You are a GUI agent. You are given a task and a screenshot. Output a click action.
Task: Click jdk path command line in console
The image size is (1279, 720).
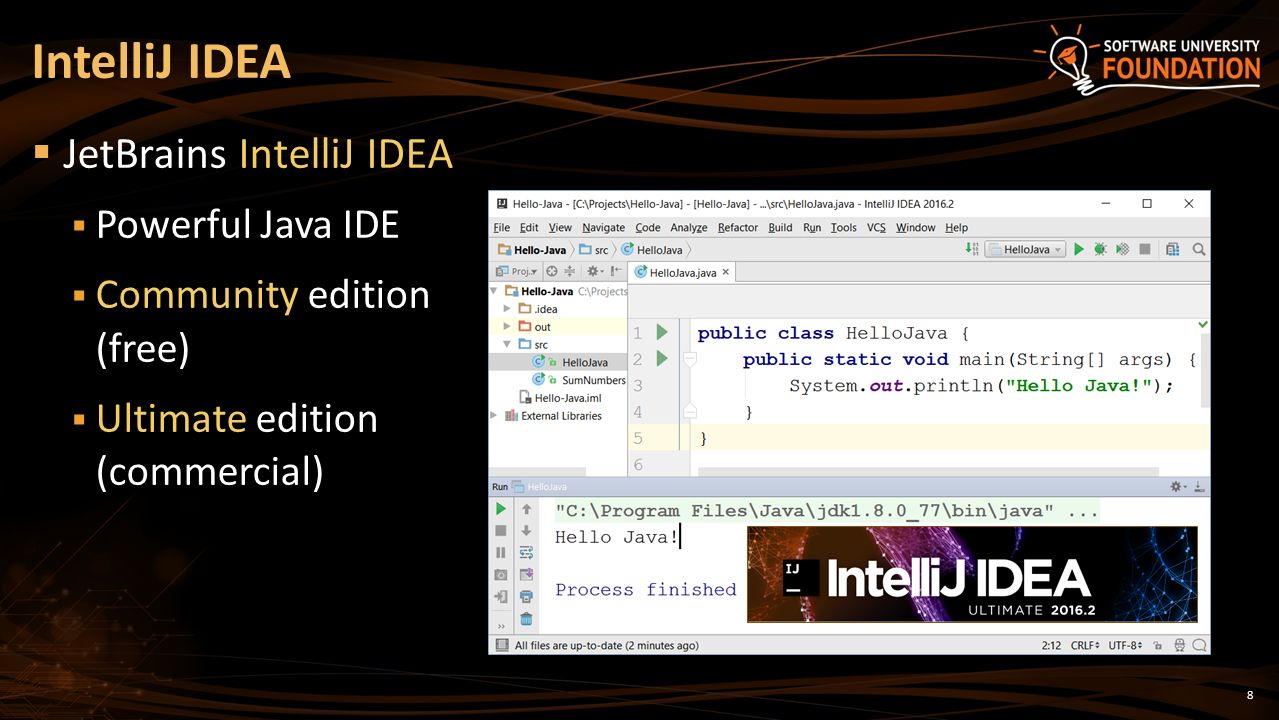click(826, 511)
